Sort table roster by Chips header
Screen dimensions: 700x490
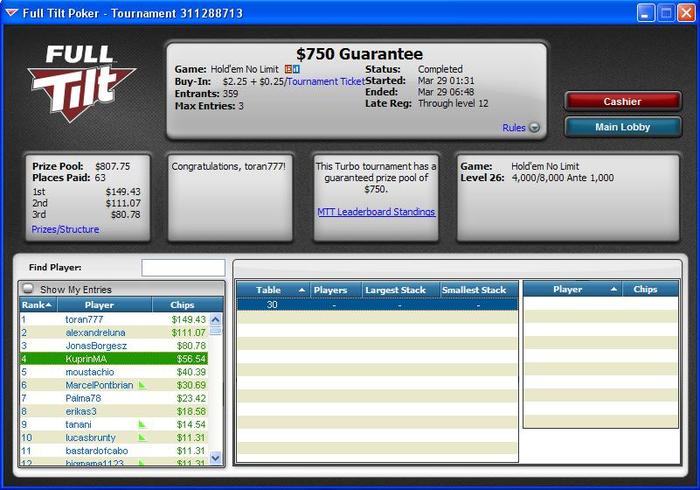[650, 289]
